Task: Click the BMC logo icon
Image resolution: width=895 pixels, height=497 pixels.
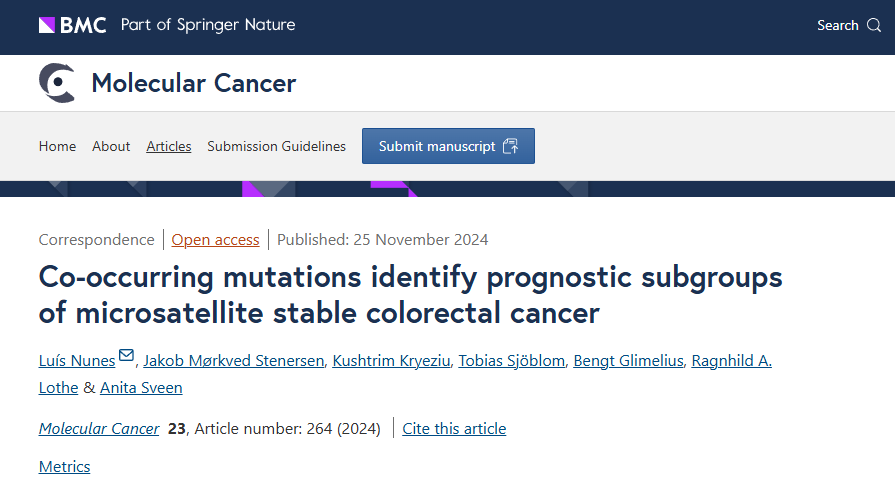Action: click(72, 25)
